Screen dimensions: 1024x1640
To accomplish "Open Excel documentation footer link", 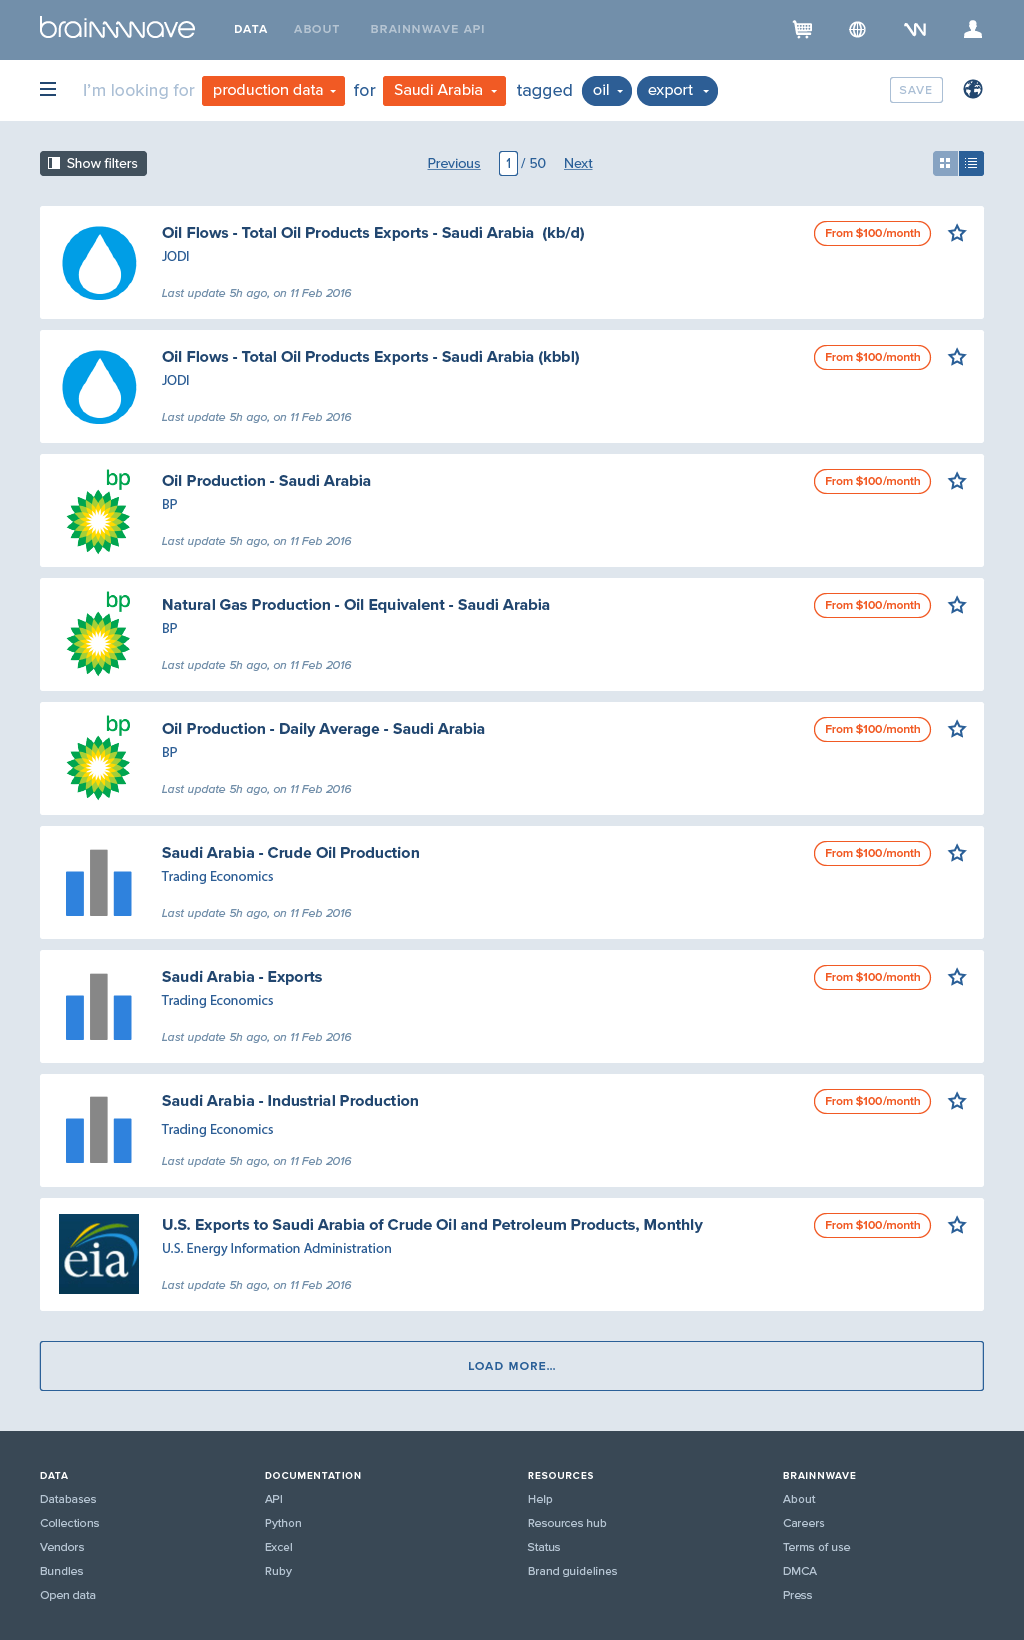I will (279, 1547).
